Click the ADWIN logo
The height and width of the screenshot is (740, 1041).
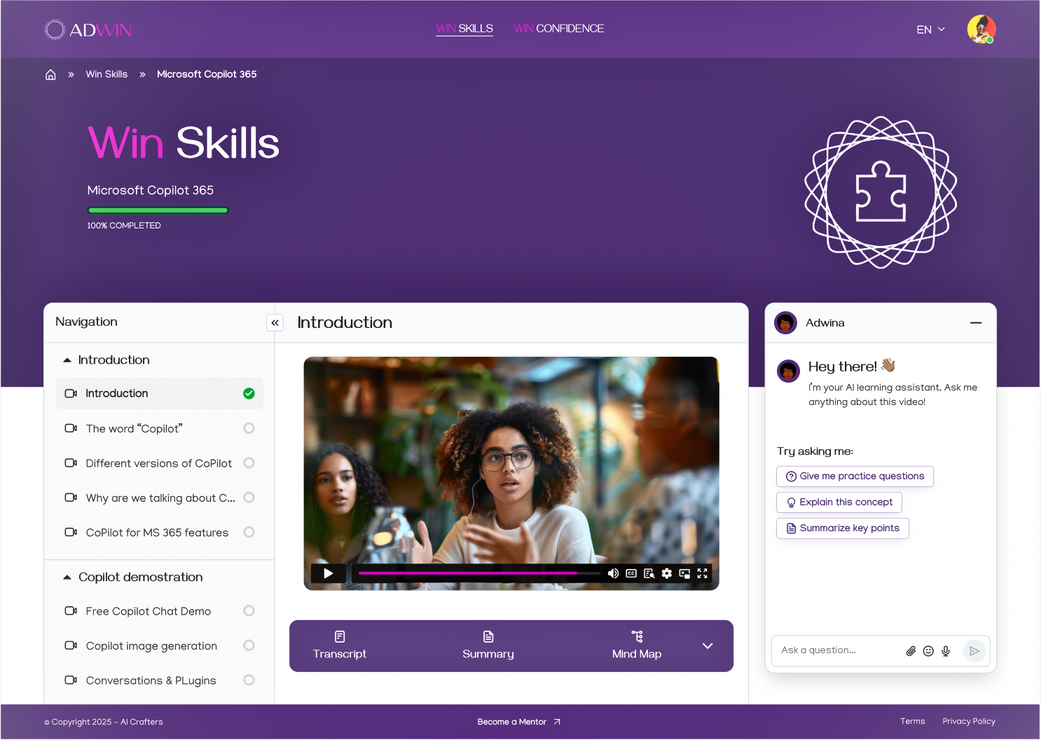point(88,29)
